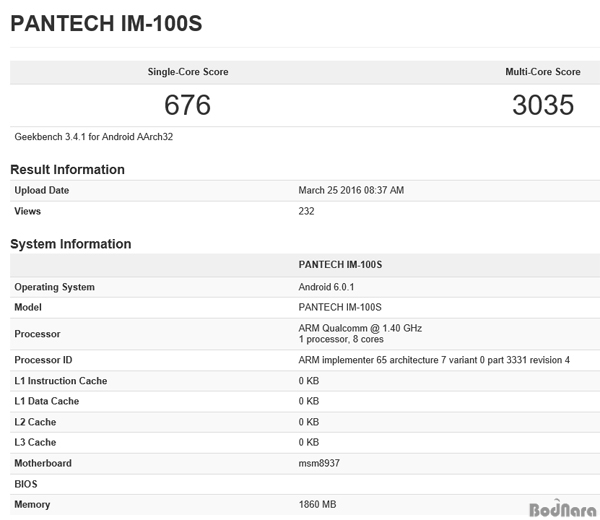
Task: Click the L3 Cache 0 KB value
Action: pyautogui.click(x=308, y=442)
